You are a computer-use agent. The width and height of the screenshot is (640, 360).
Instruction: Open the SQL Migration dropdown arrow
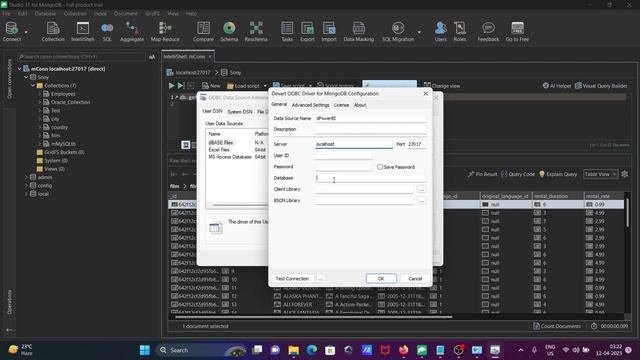click(x=419, y=32)
